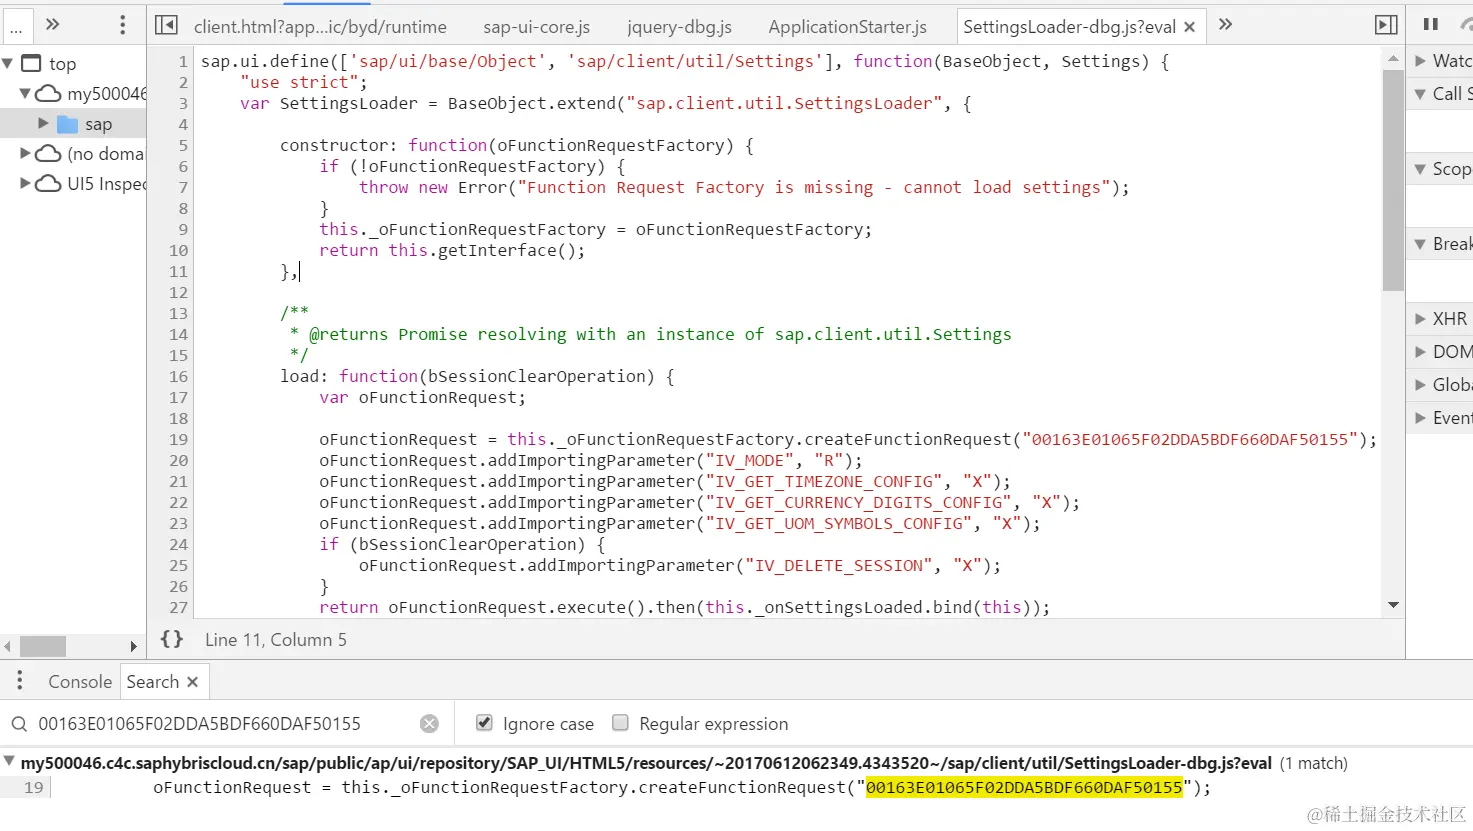This screenshot has height=831, width=1473.
Task: Click the navigator horizontal scrollbar thumb
Action: click(43, 646)
